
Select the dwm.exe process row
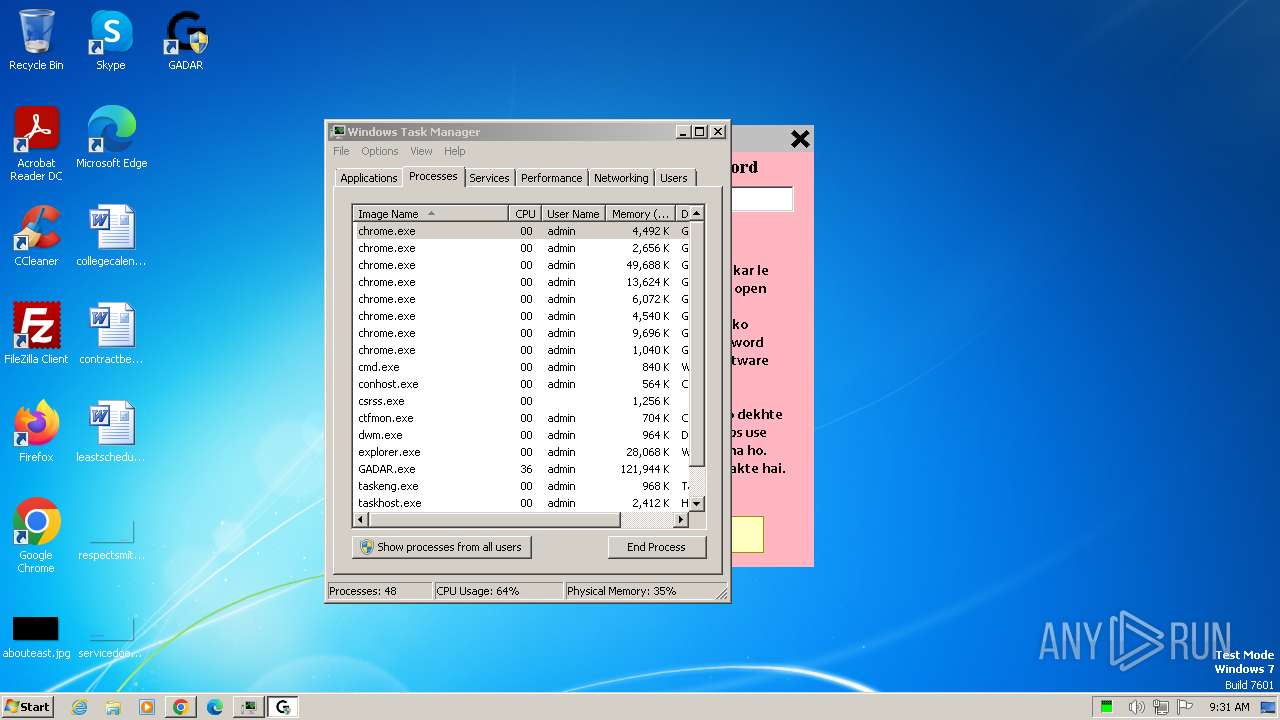pos(521,435)
